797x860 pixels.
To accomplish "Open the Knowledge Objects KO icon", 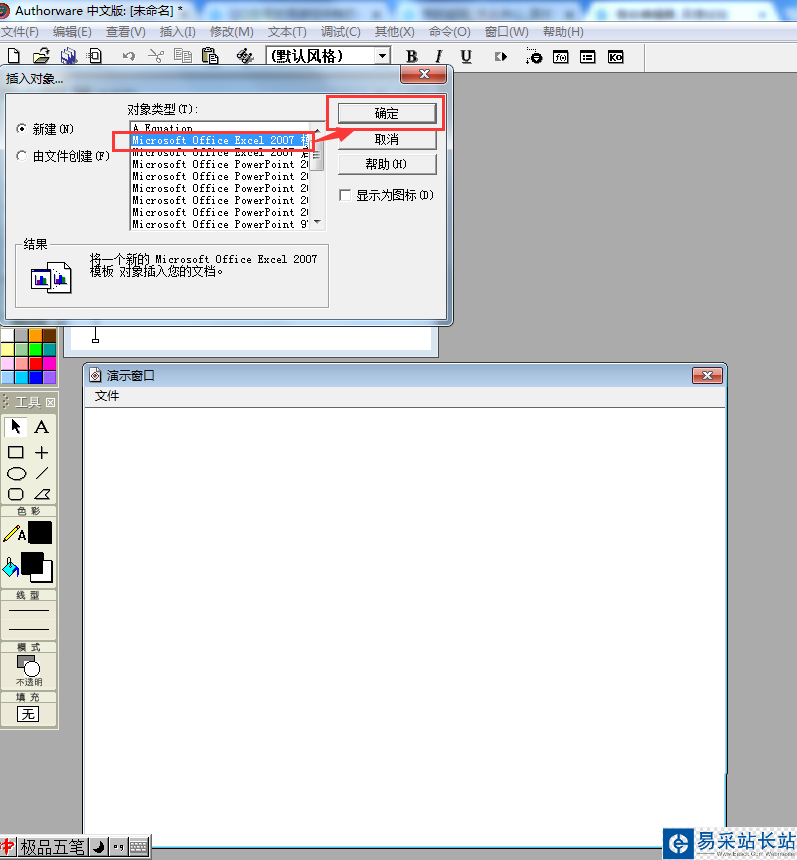I will (615, 57).
